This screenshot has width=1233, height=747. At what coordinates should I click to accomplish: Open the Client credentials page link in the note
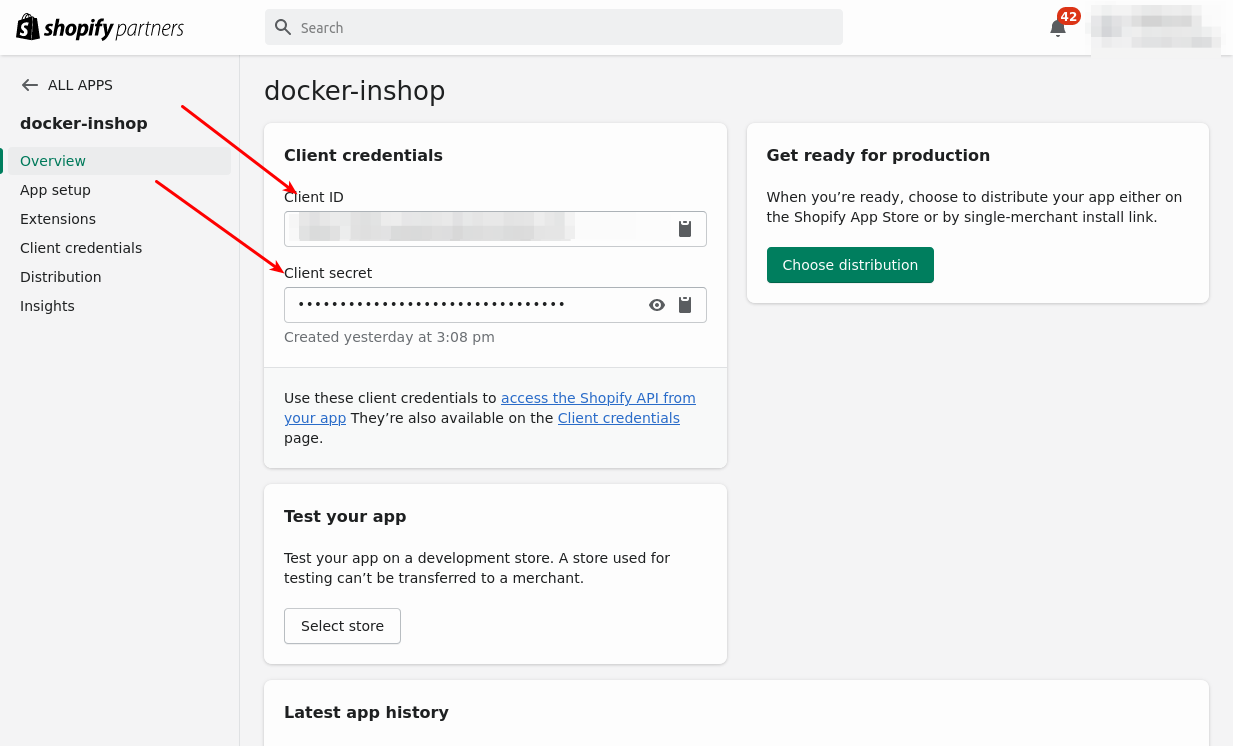point(619,418)
